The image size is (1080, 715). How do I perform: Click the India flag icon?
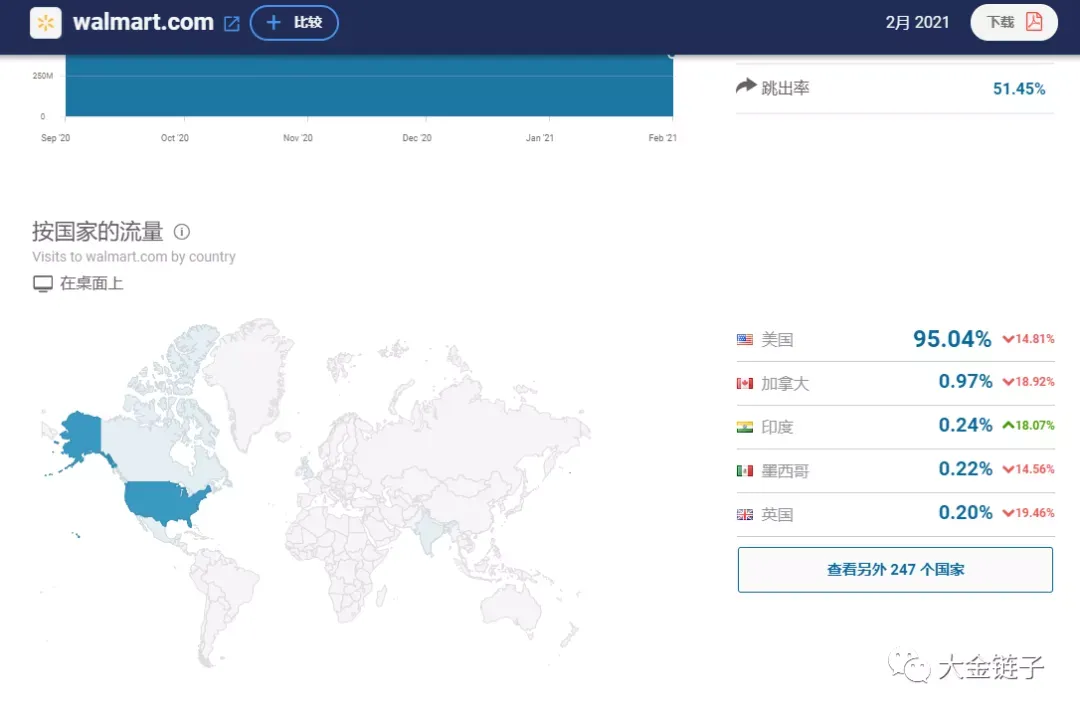pyautogui.click(x=745, y=427)
